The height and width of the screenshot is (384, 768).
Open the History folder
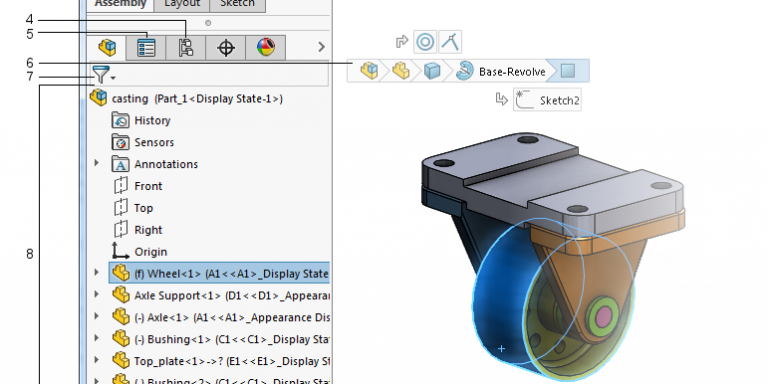pos(141,120)
